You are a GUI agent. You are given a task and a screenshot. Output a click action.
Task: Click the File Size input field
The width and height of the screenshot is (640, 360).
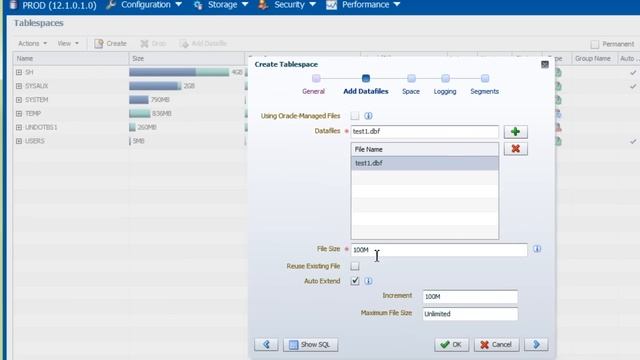click(x=439, y=250)
